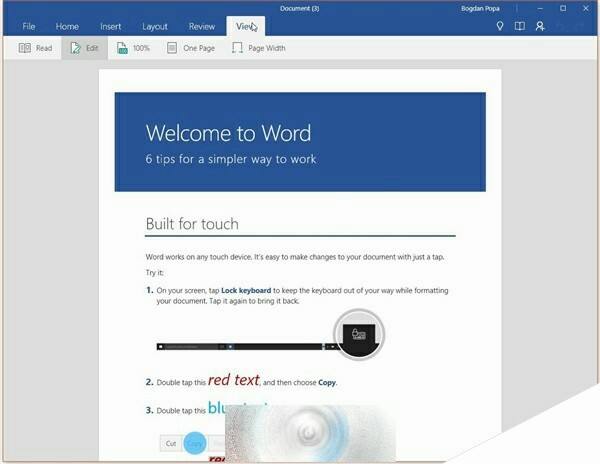The image size is (600, 464).
Task: Click the Read mode book icon
Action: tap(25, 48)
